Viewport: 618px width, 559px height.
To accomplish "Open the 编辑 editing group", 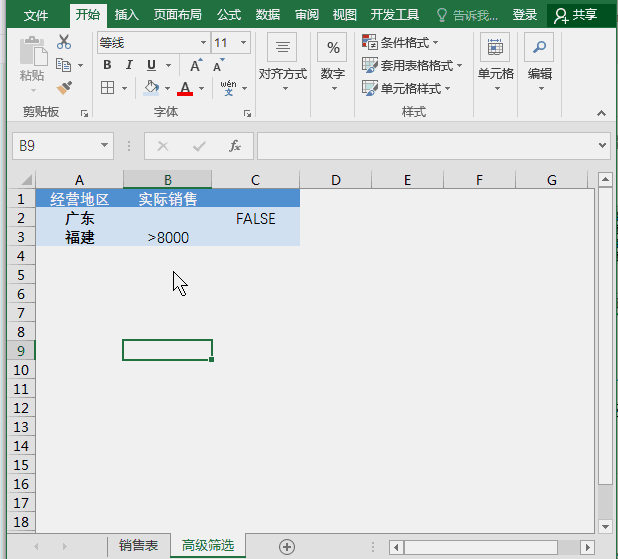I will point(540,63).
